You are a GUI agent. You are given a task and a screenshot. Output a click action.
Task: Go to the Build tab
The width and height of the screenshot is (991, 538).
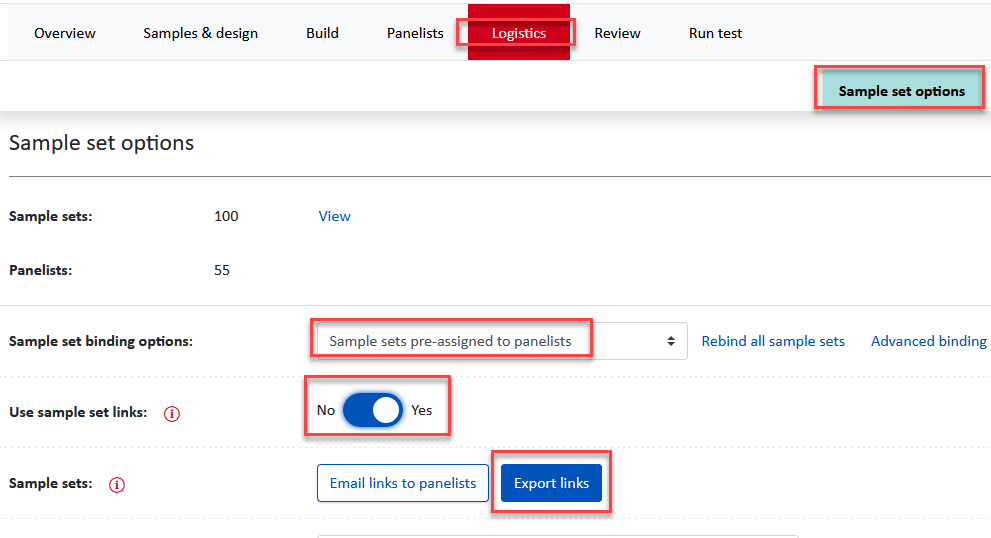tap(322, 33)
